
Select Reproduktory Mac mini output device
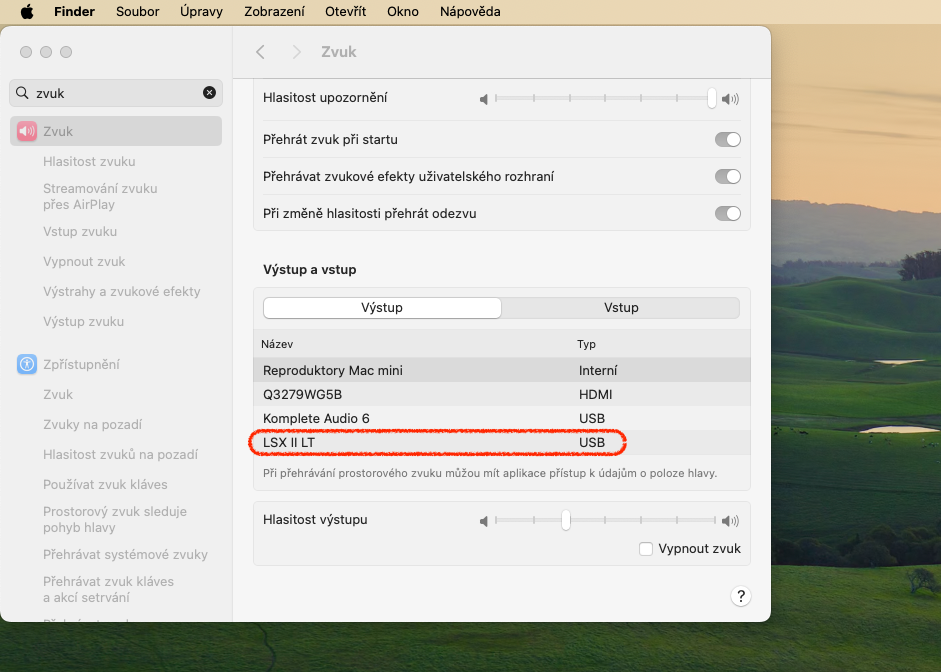click(502, 370)
